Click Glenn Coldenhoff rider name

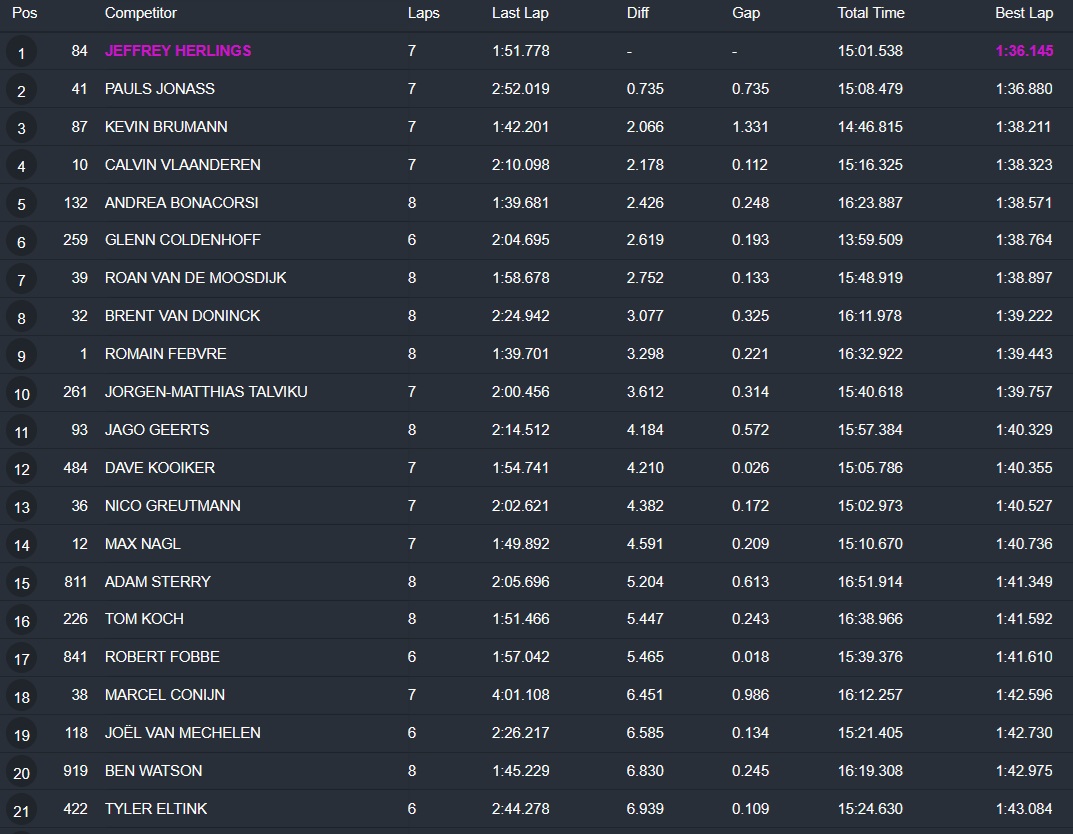[181, 240]
